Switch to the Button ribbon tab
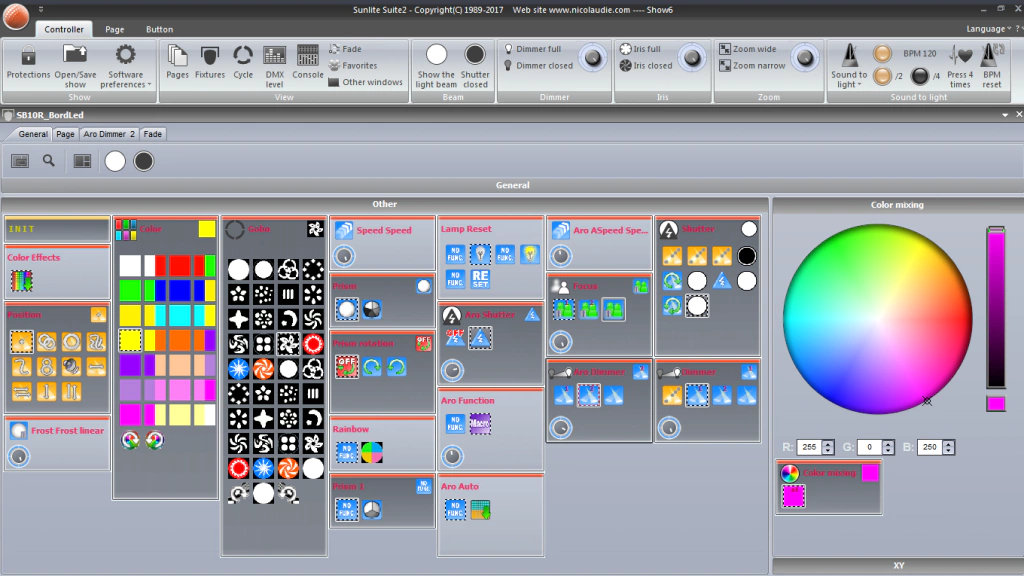This screenshot has height=576, width=1024. pyautogui.click(x=159, y=29)
